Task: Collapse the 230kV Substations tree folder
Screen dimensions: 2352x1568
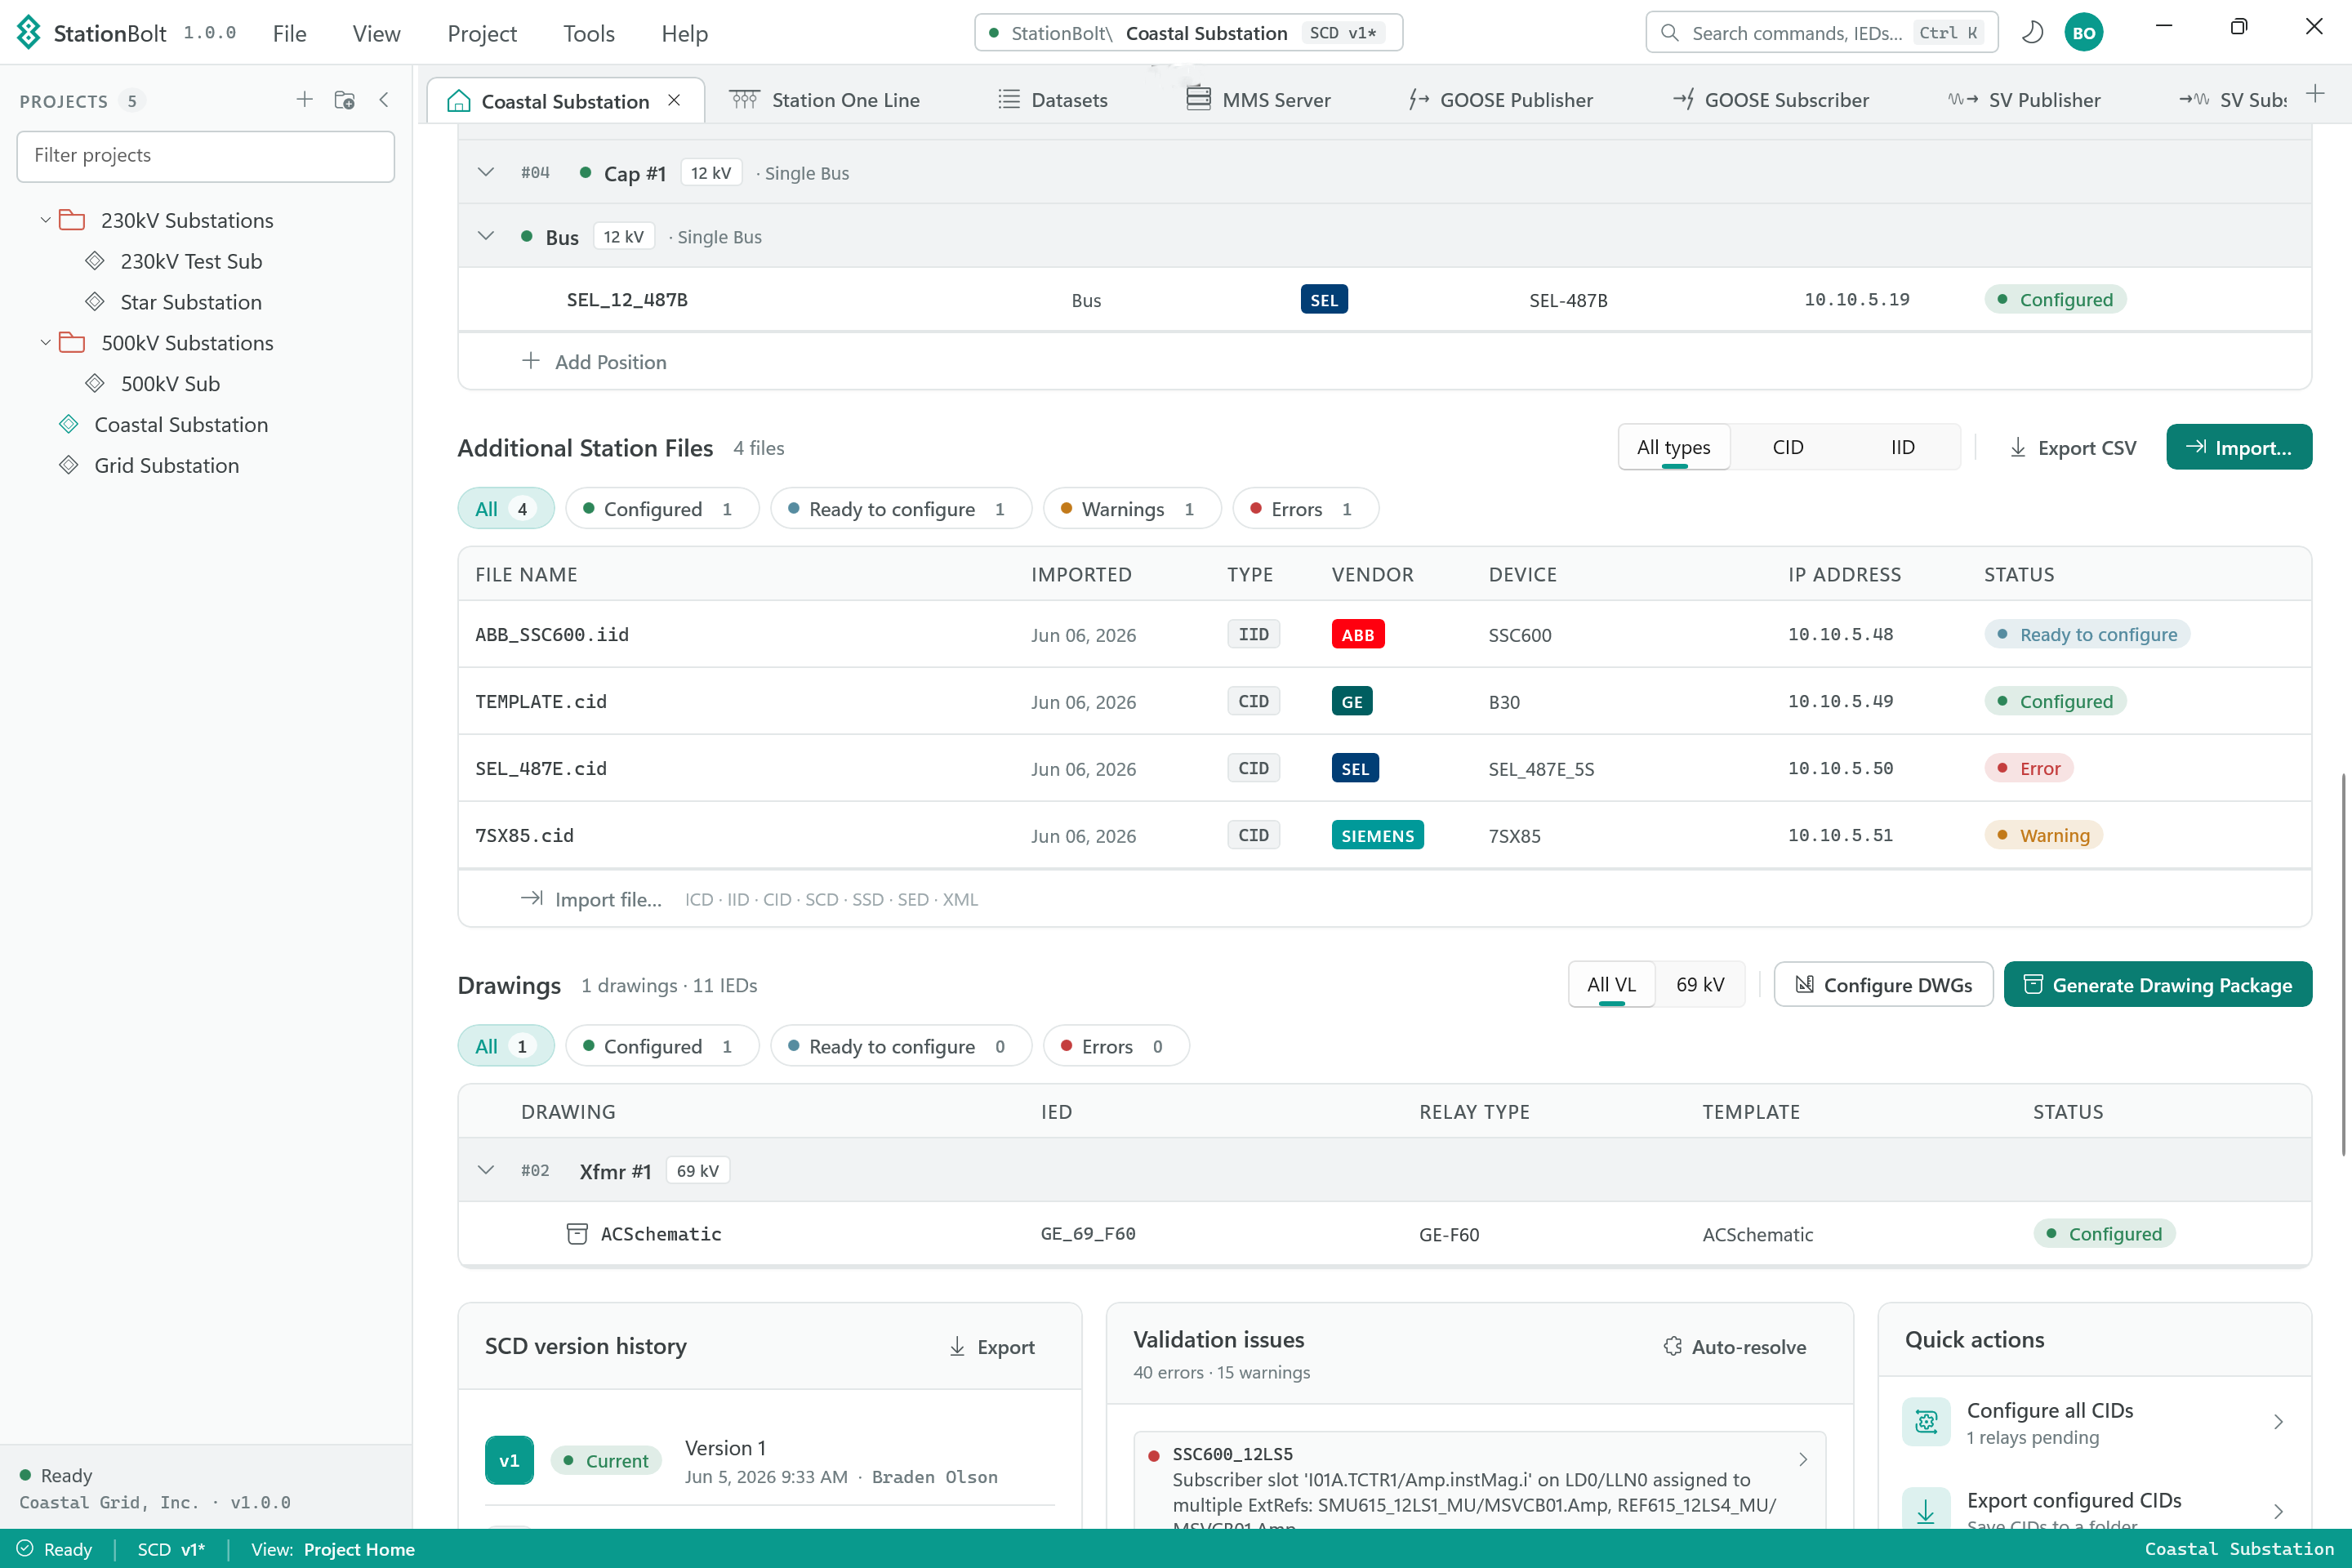Action: [x=45, y=220]
